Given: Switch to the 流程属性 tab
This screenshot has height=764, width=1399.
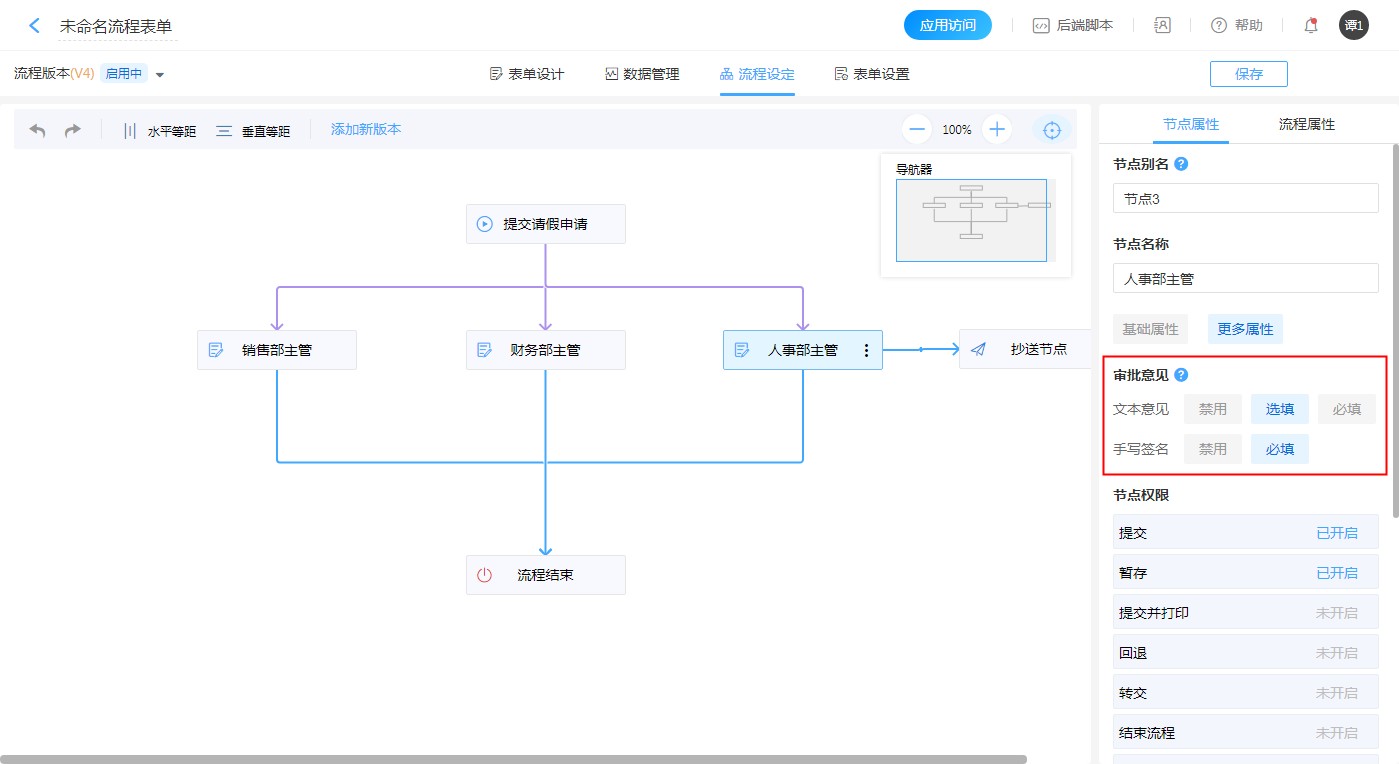Looking at the screenshot, I should 1306,125.
